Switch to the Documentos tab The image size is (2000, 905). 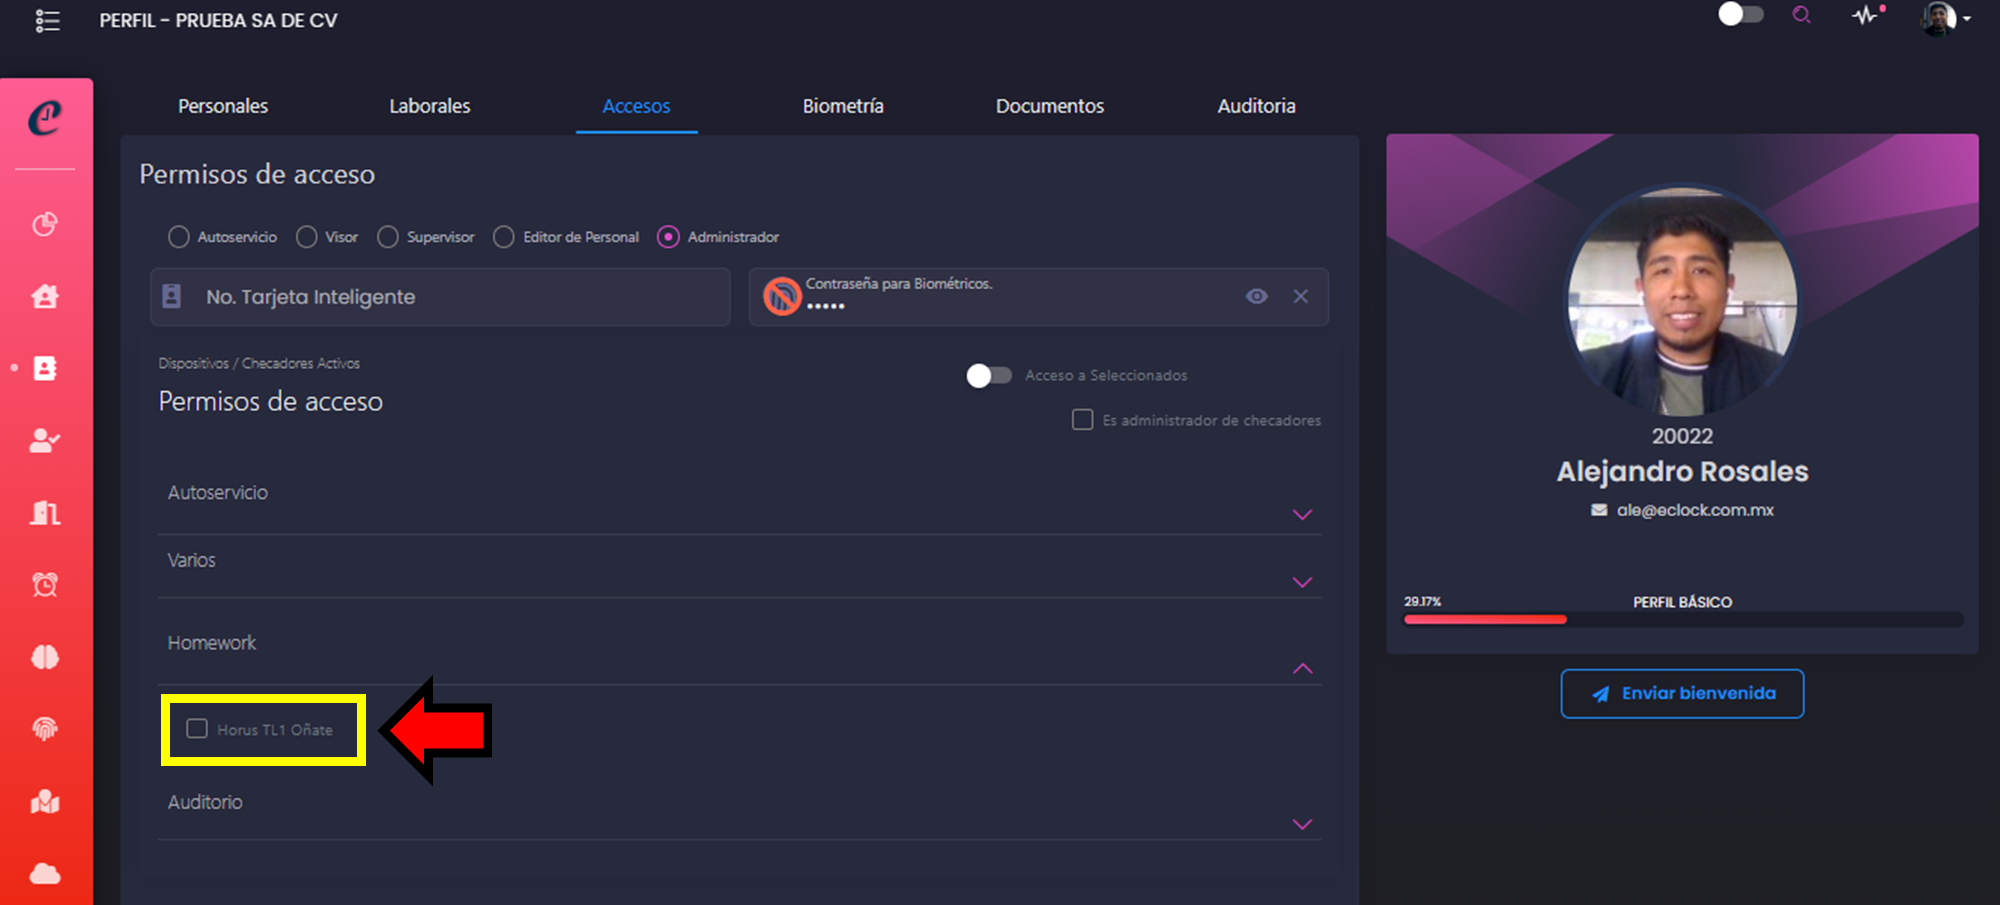tap(1050, 106)
